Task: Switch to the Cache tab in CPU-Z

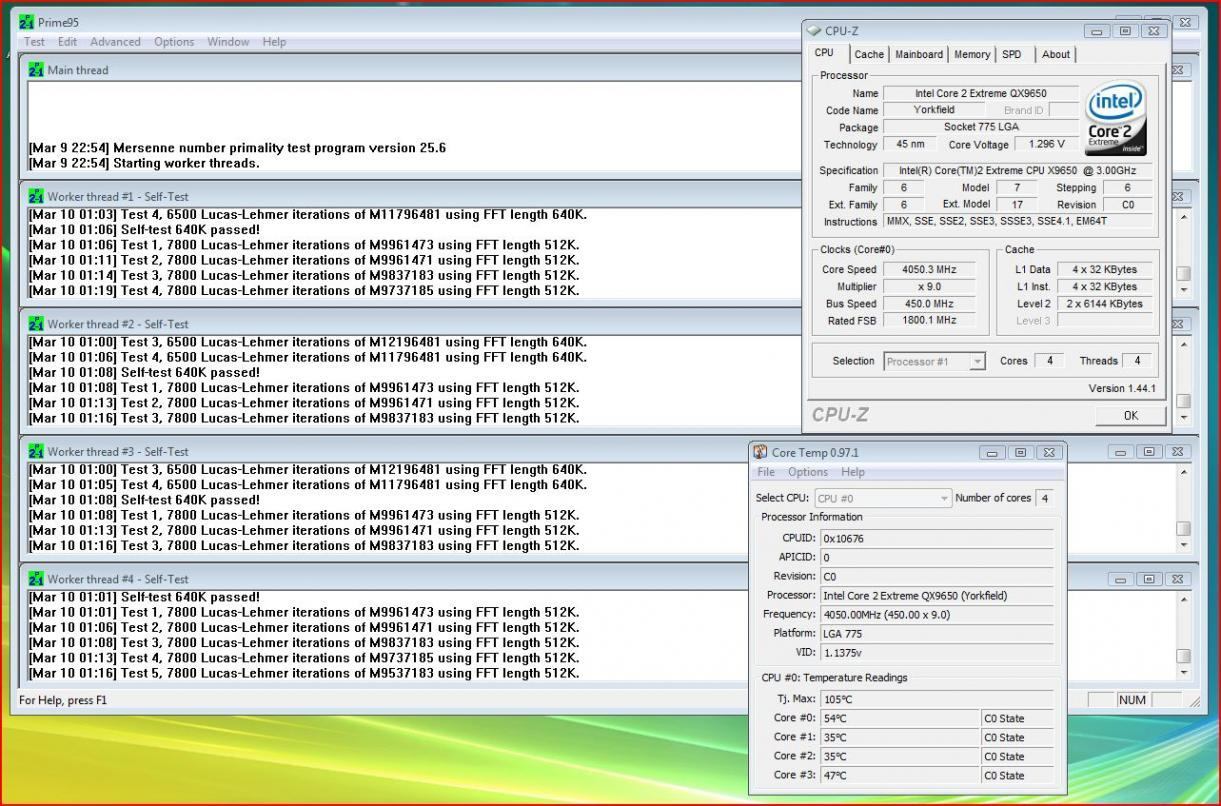Action: click(x=869, y=55)
